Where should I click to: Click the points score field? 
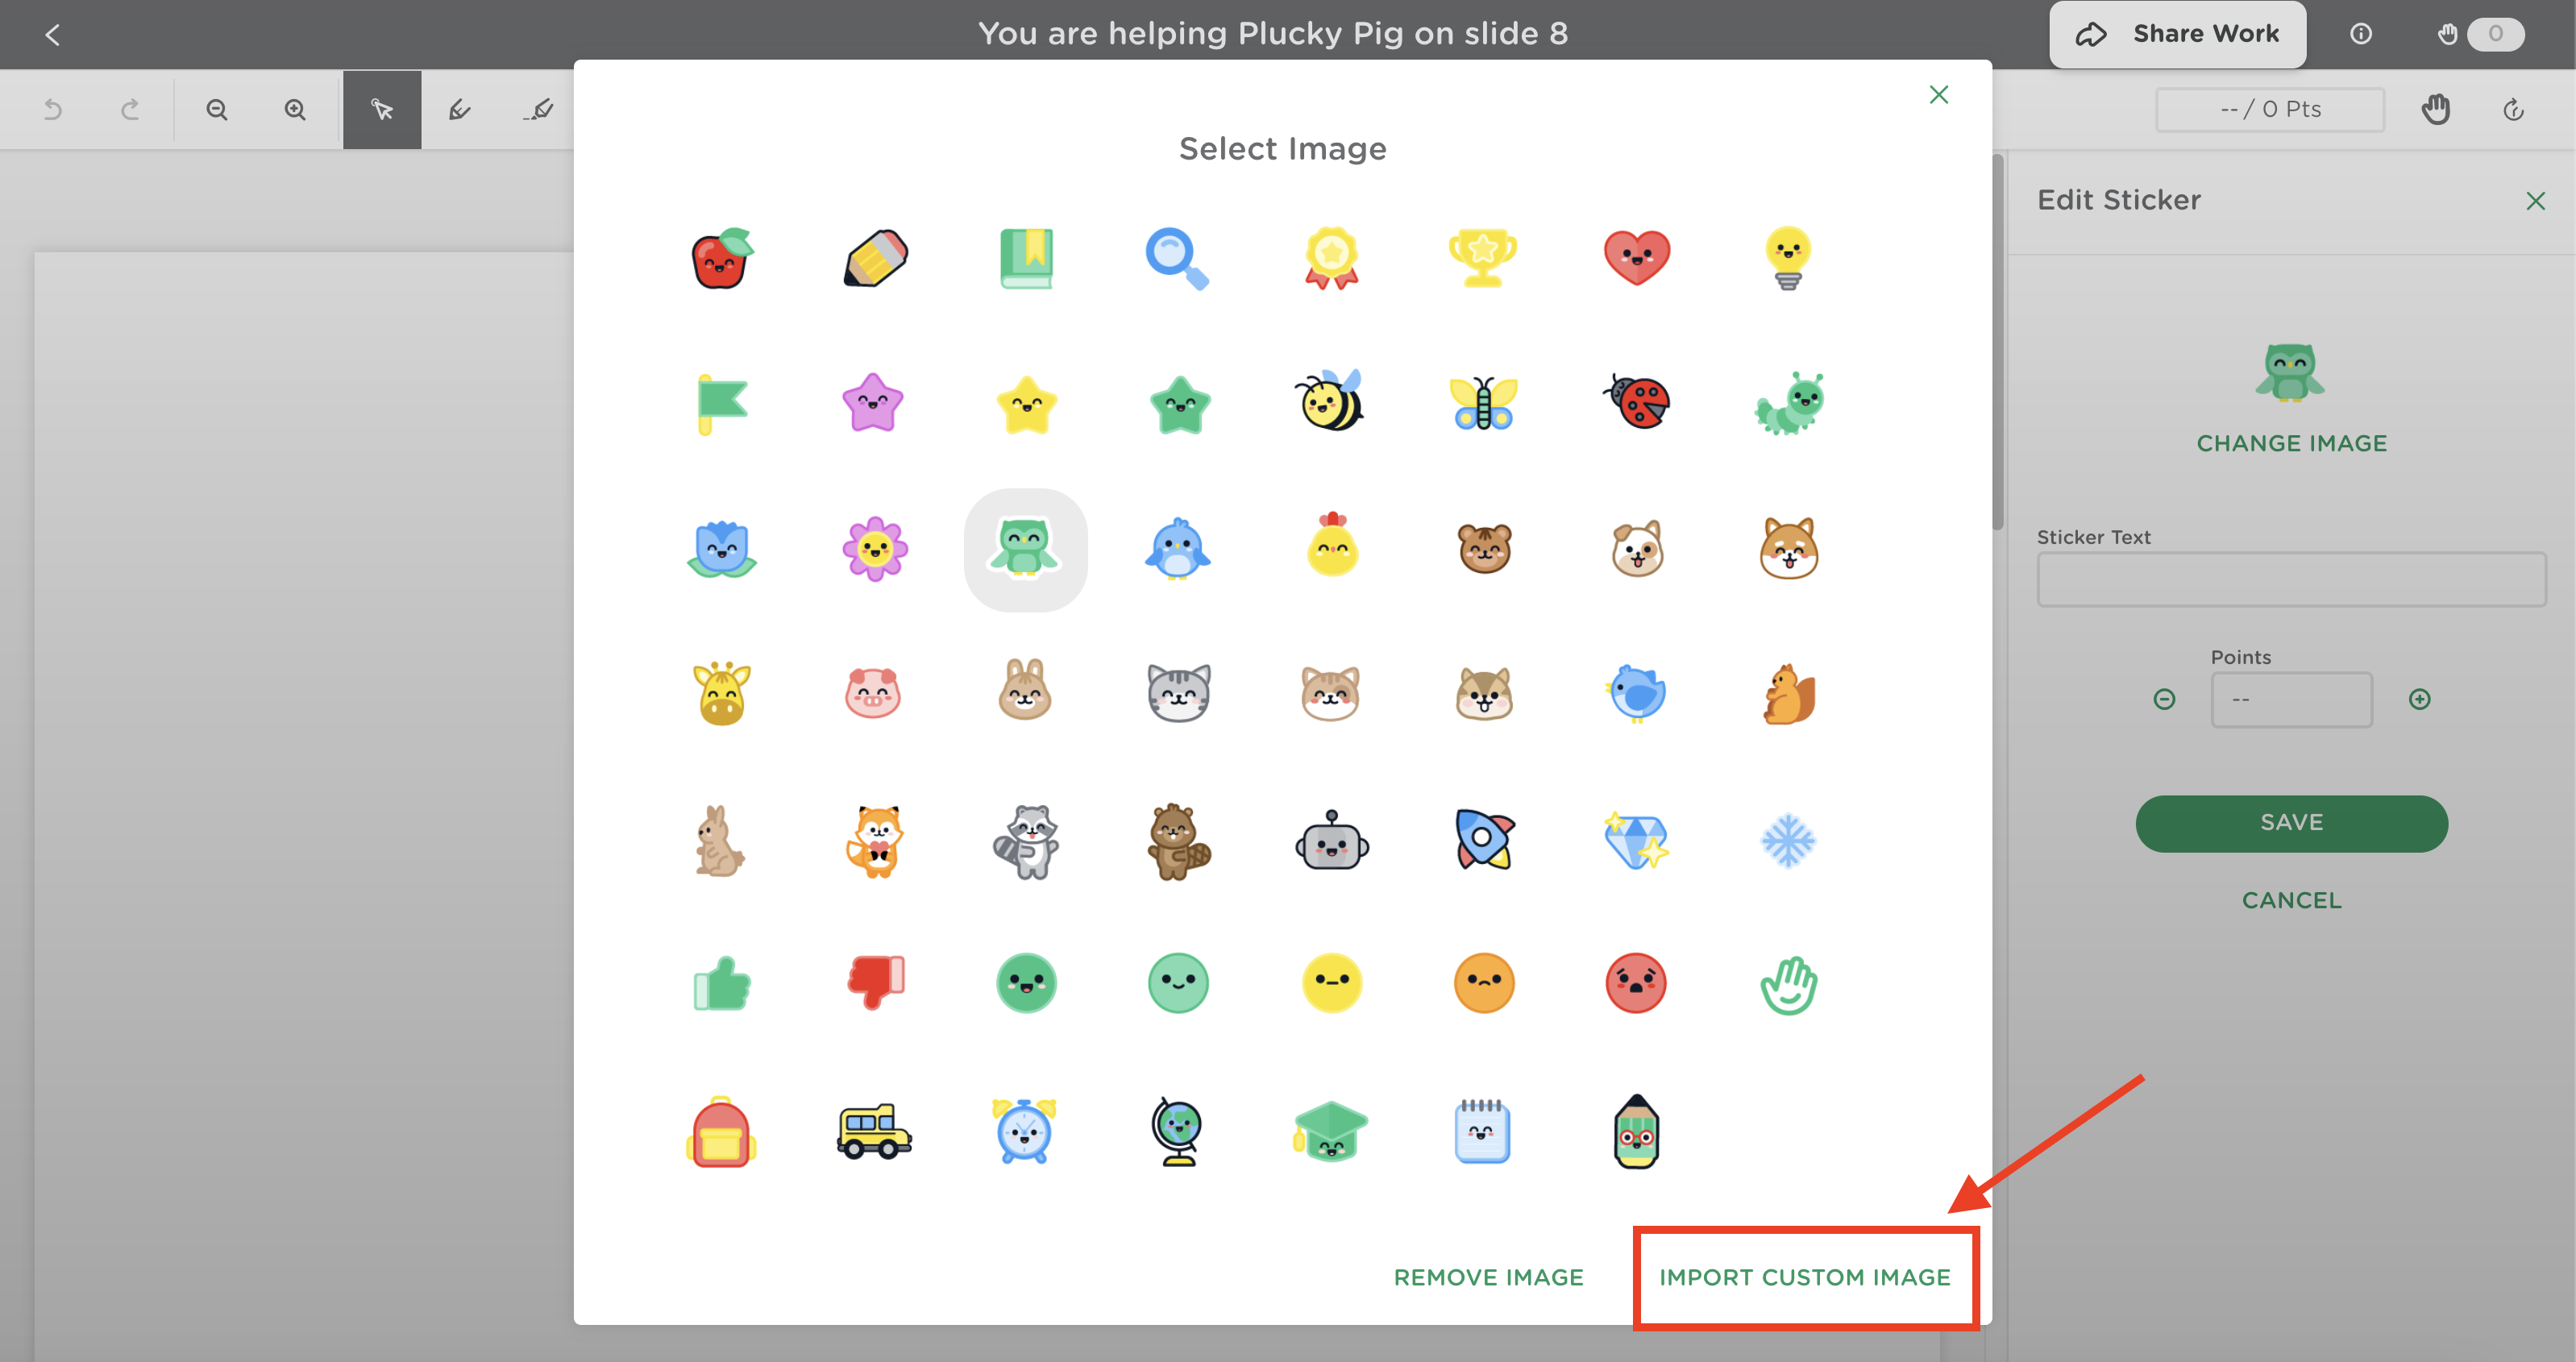tap(2270, 109)
